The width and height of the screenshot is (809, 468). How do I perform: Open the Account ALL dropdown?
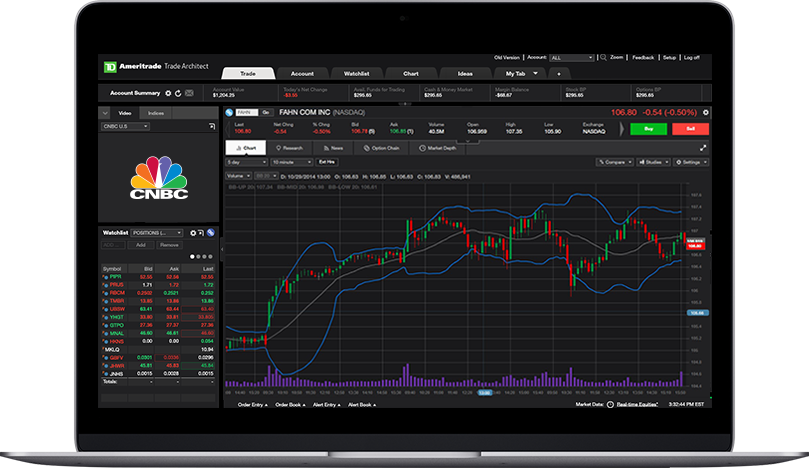[572, 58]
